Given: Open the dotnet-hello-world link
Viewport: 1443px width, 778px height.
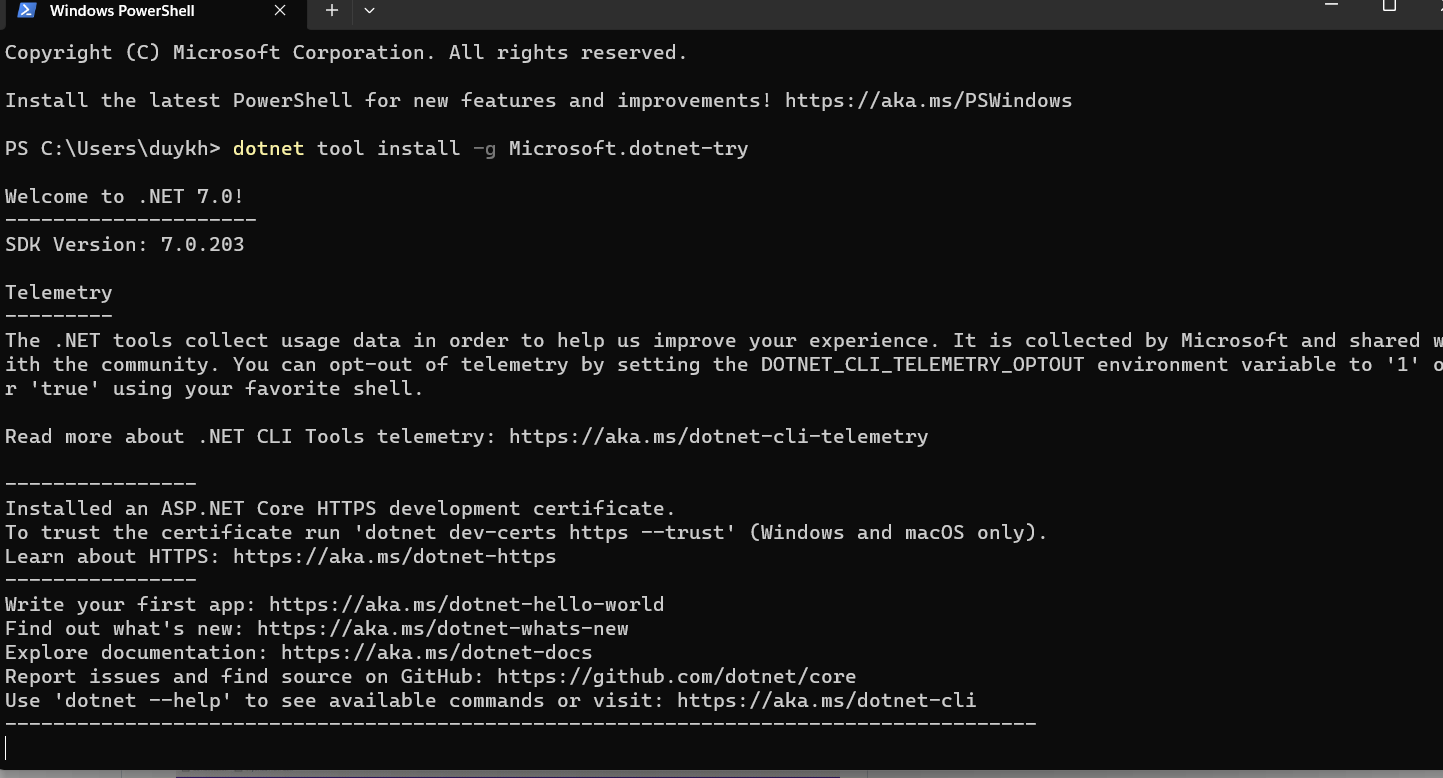Looking at the screenshot, I should [x=466, y=604].
